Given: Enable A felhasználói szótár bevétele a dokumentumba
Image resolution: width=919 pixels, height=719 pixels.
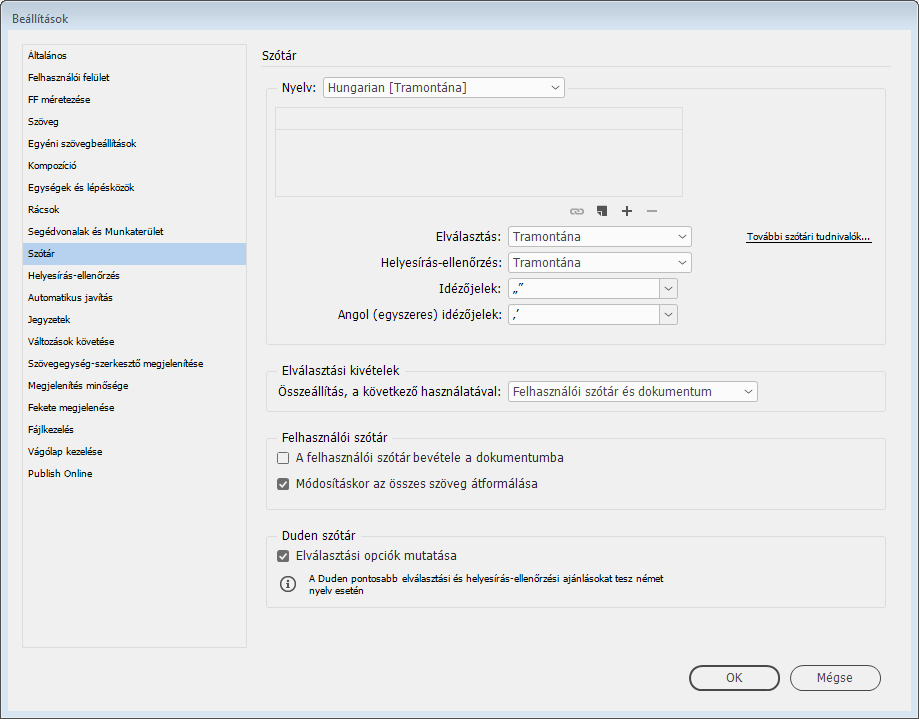Looking at the screenshot, I should click(x=283, y=458).
